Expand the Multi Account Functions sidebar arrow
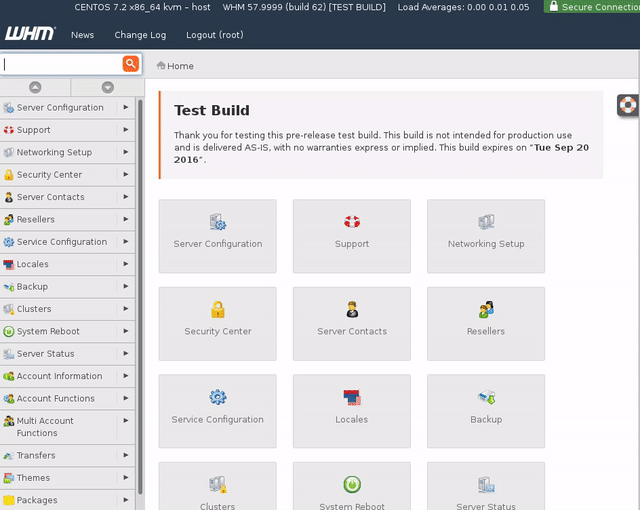 [x=126, y=421]
